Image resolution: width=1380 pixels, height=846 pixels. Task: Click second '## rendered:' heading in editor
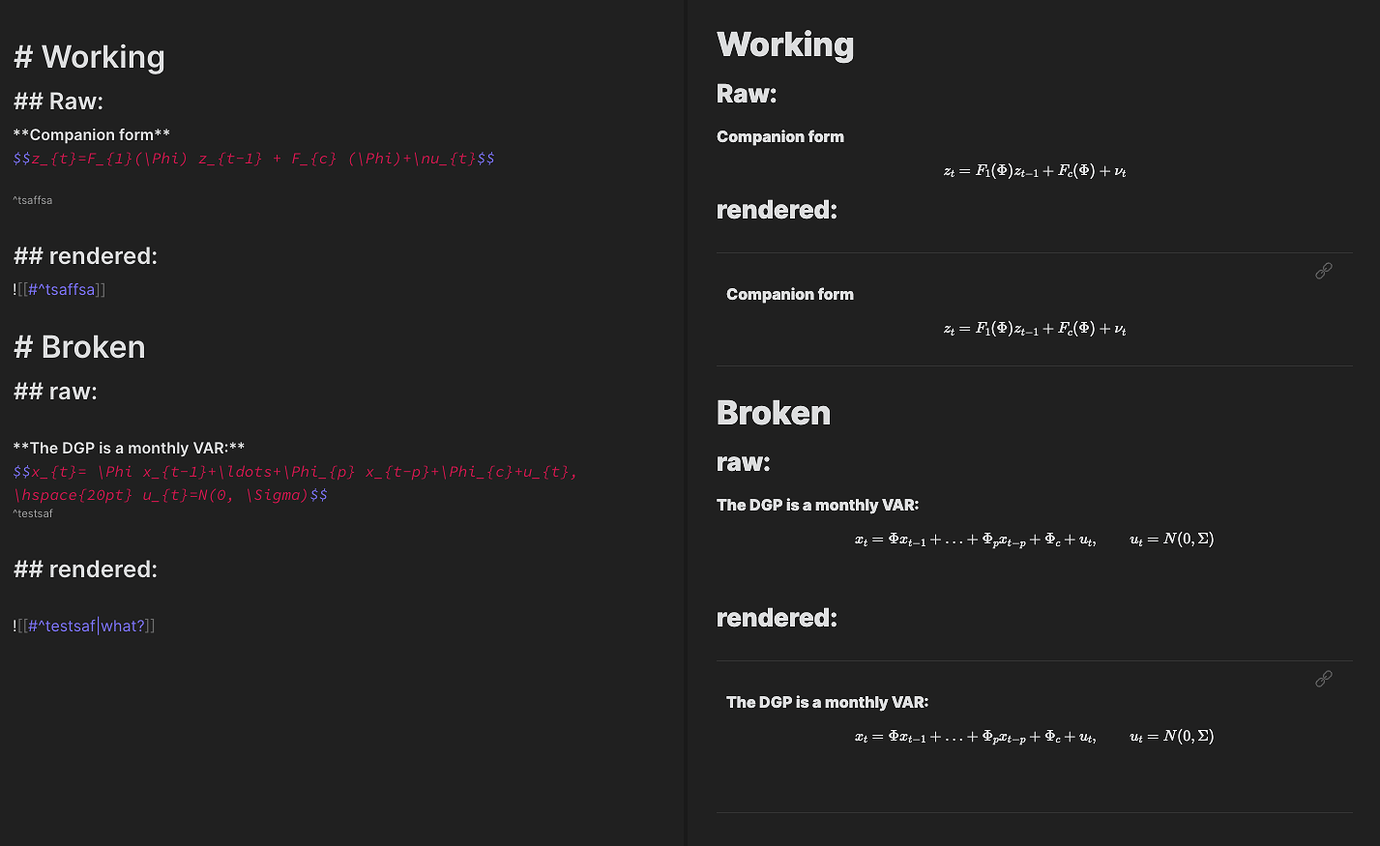(x=85, y=569)
